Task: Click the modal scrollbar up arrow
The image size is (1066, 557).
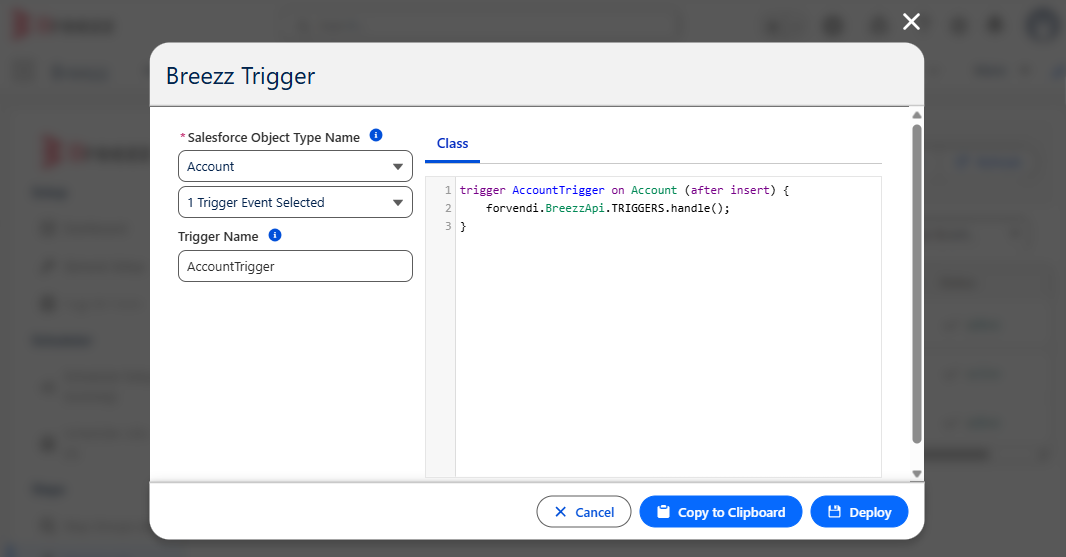Action: 916,115
